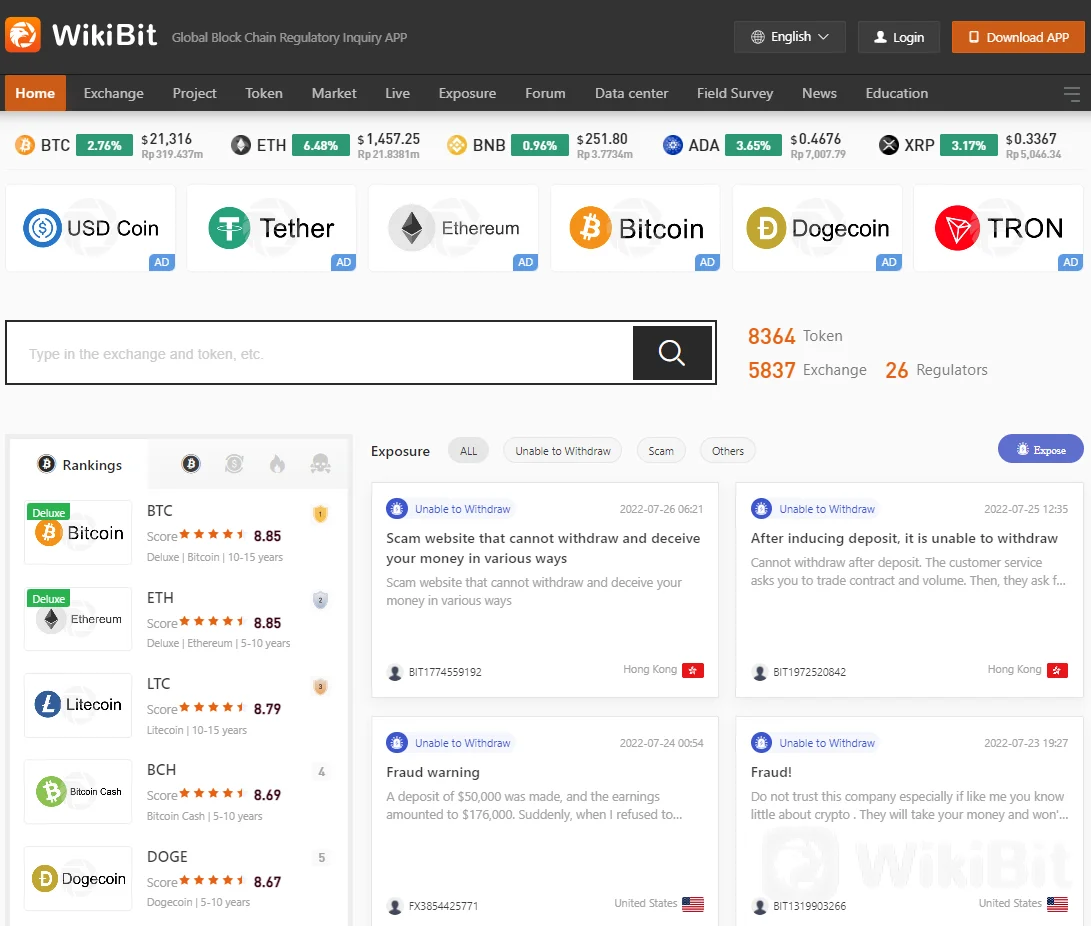Switch to the dollar coin rankings tab icon

[234, 463]
